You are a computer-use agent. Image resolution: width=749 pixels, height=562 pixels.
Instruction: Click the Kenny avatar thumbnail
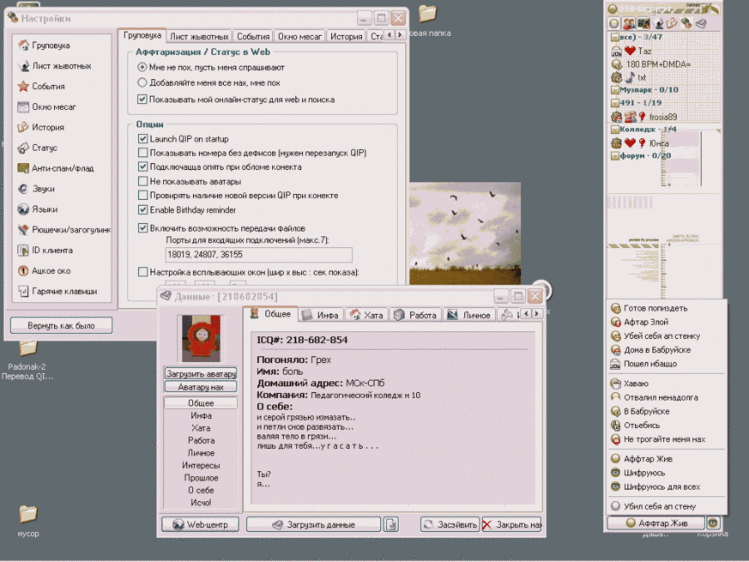[x=201, y=338]
